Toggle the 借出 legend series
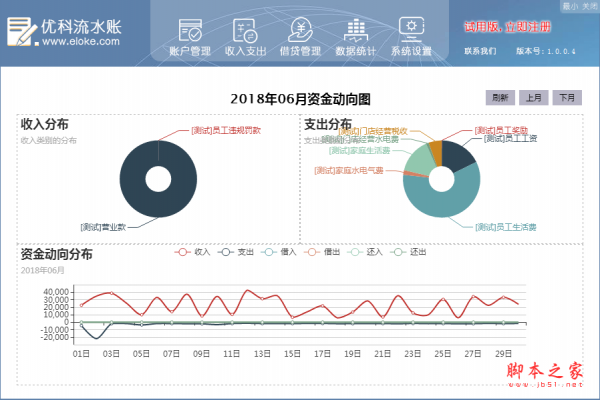600x400 pixels. (322, 252)
